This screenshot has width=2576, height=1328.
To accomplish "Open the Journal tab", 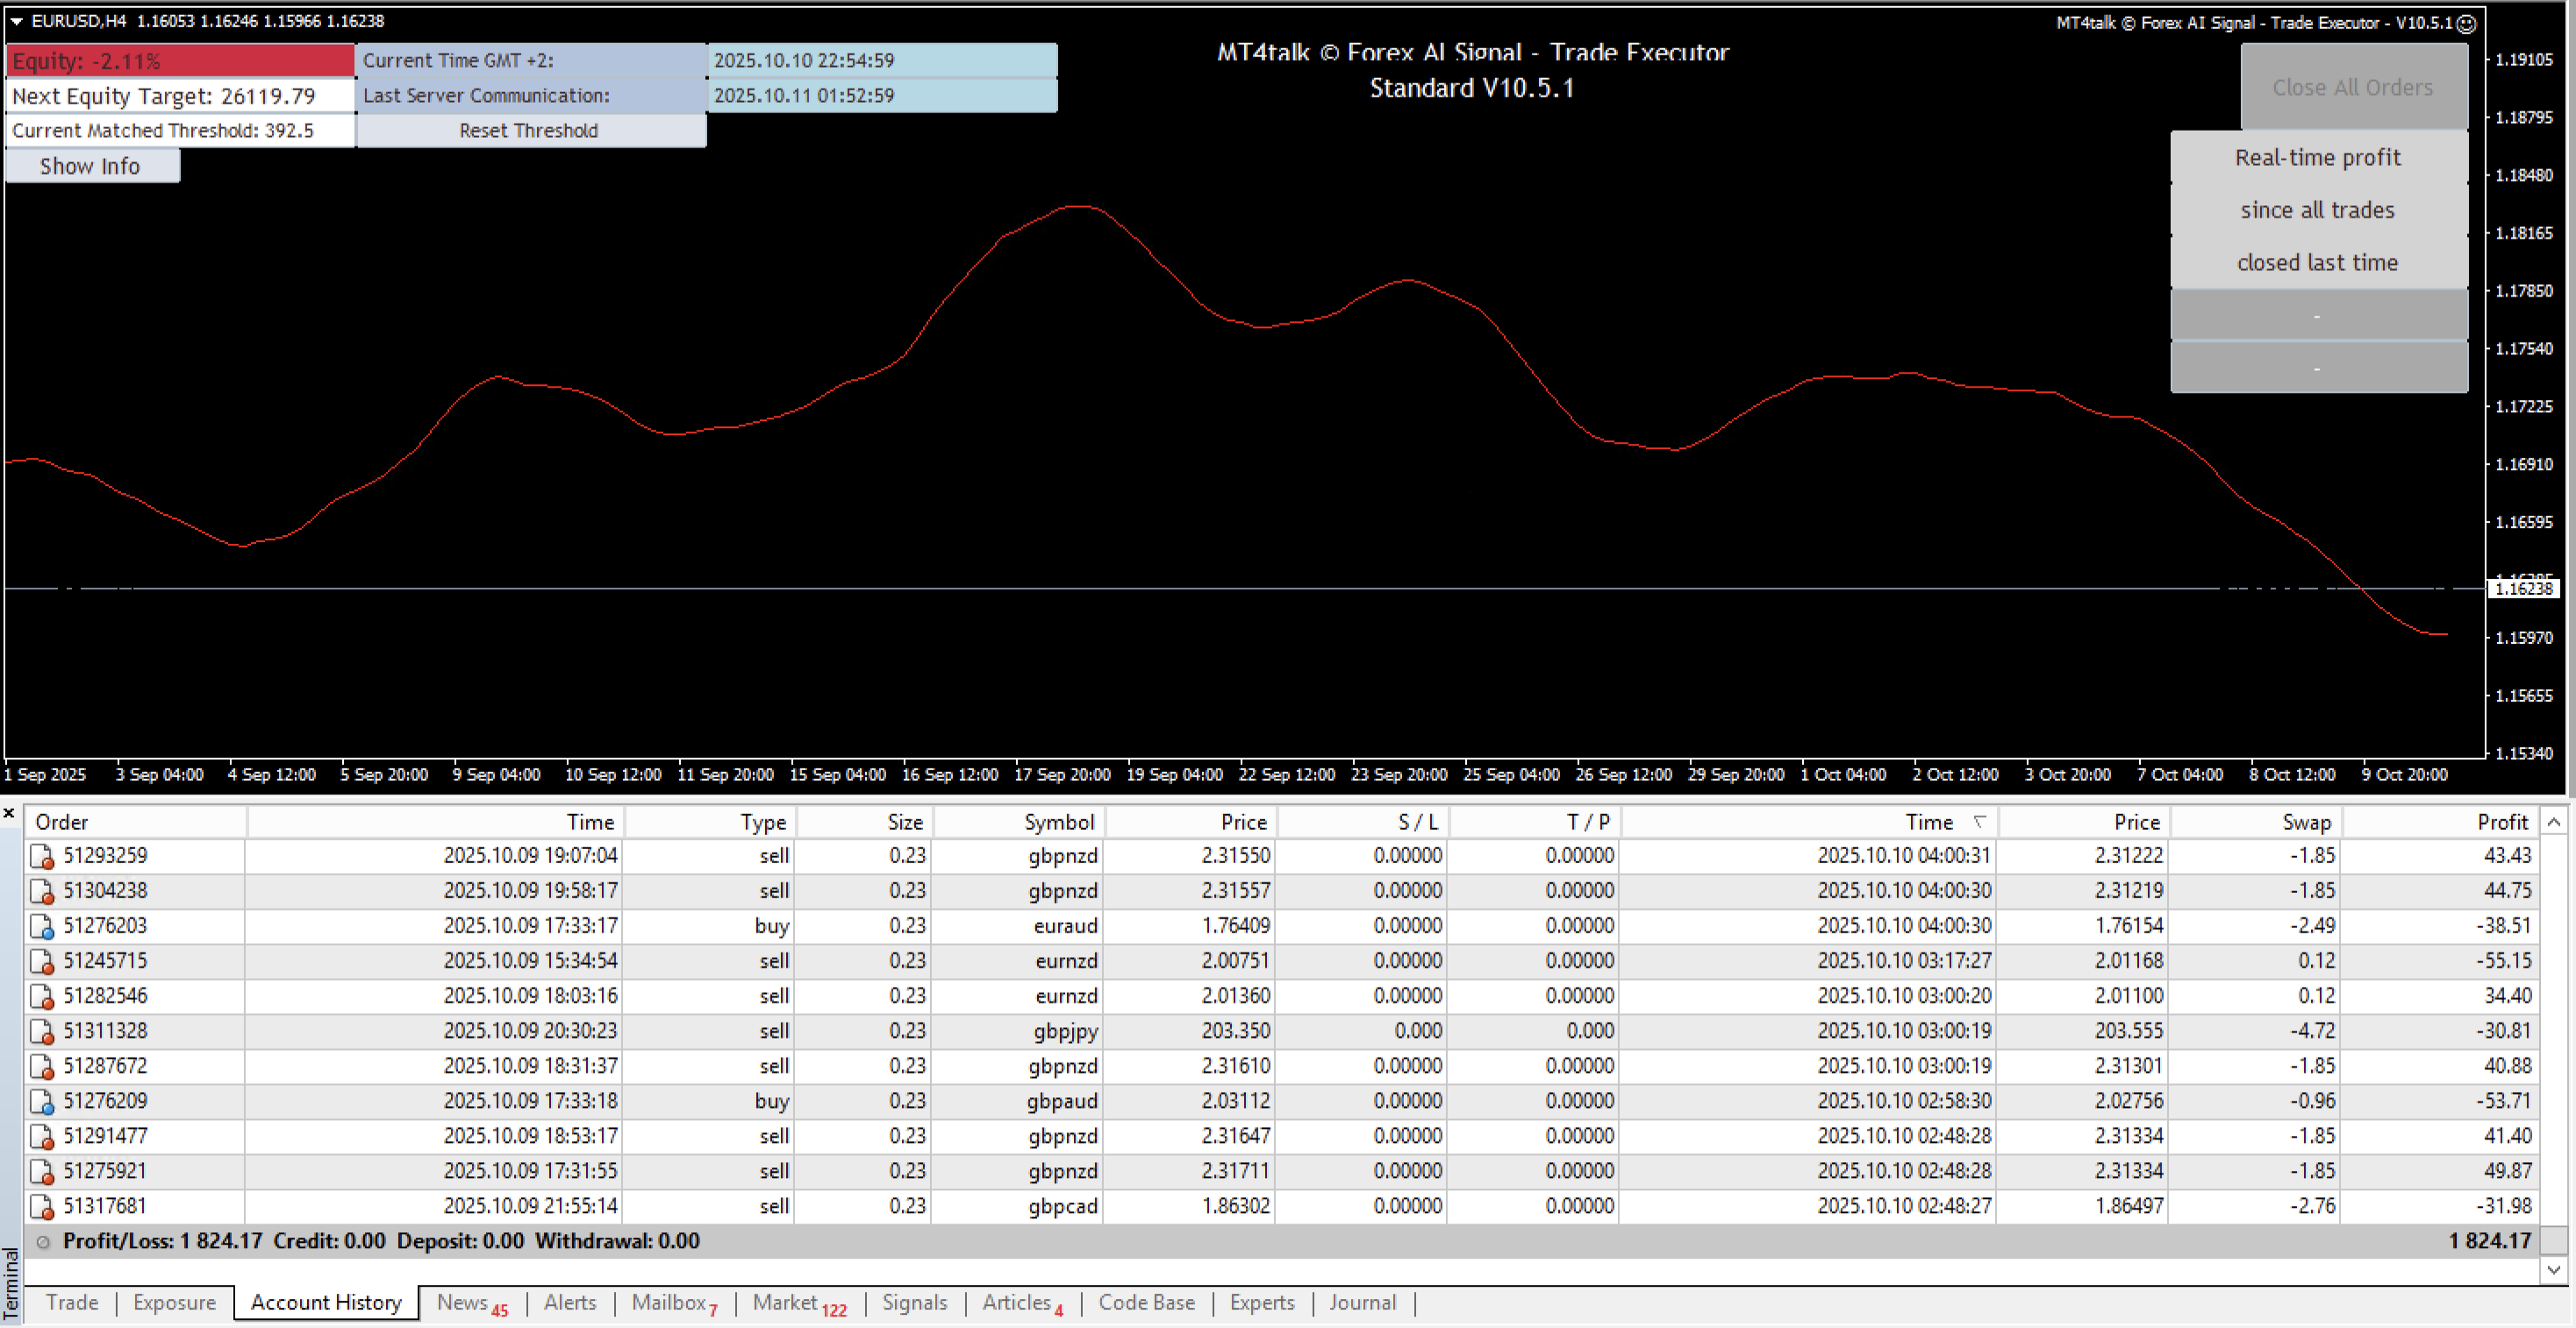I will pyautogui.click(x=1362, y=1302).
